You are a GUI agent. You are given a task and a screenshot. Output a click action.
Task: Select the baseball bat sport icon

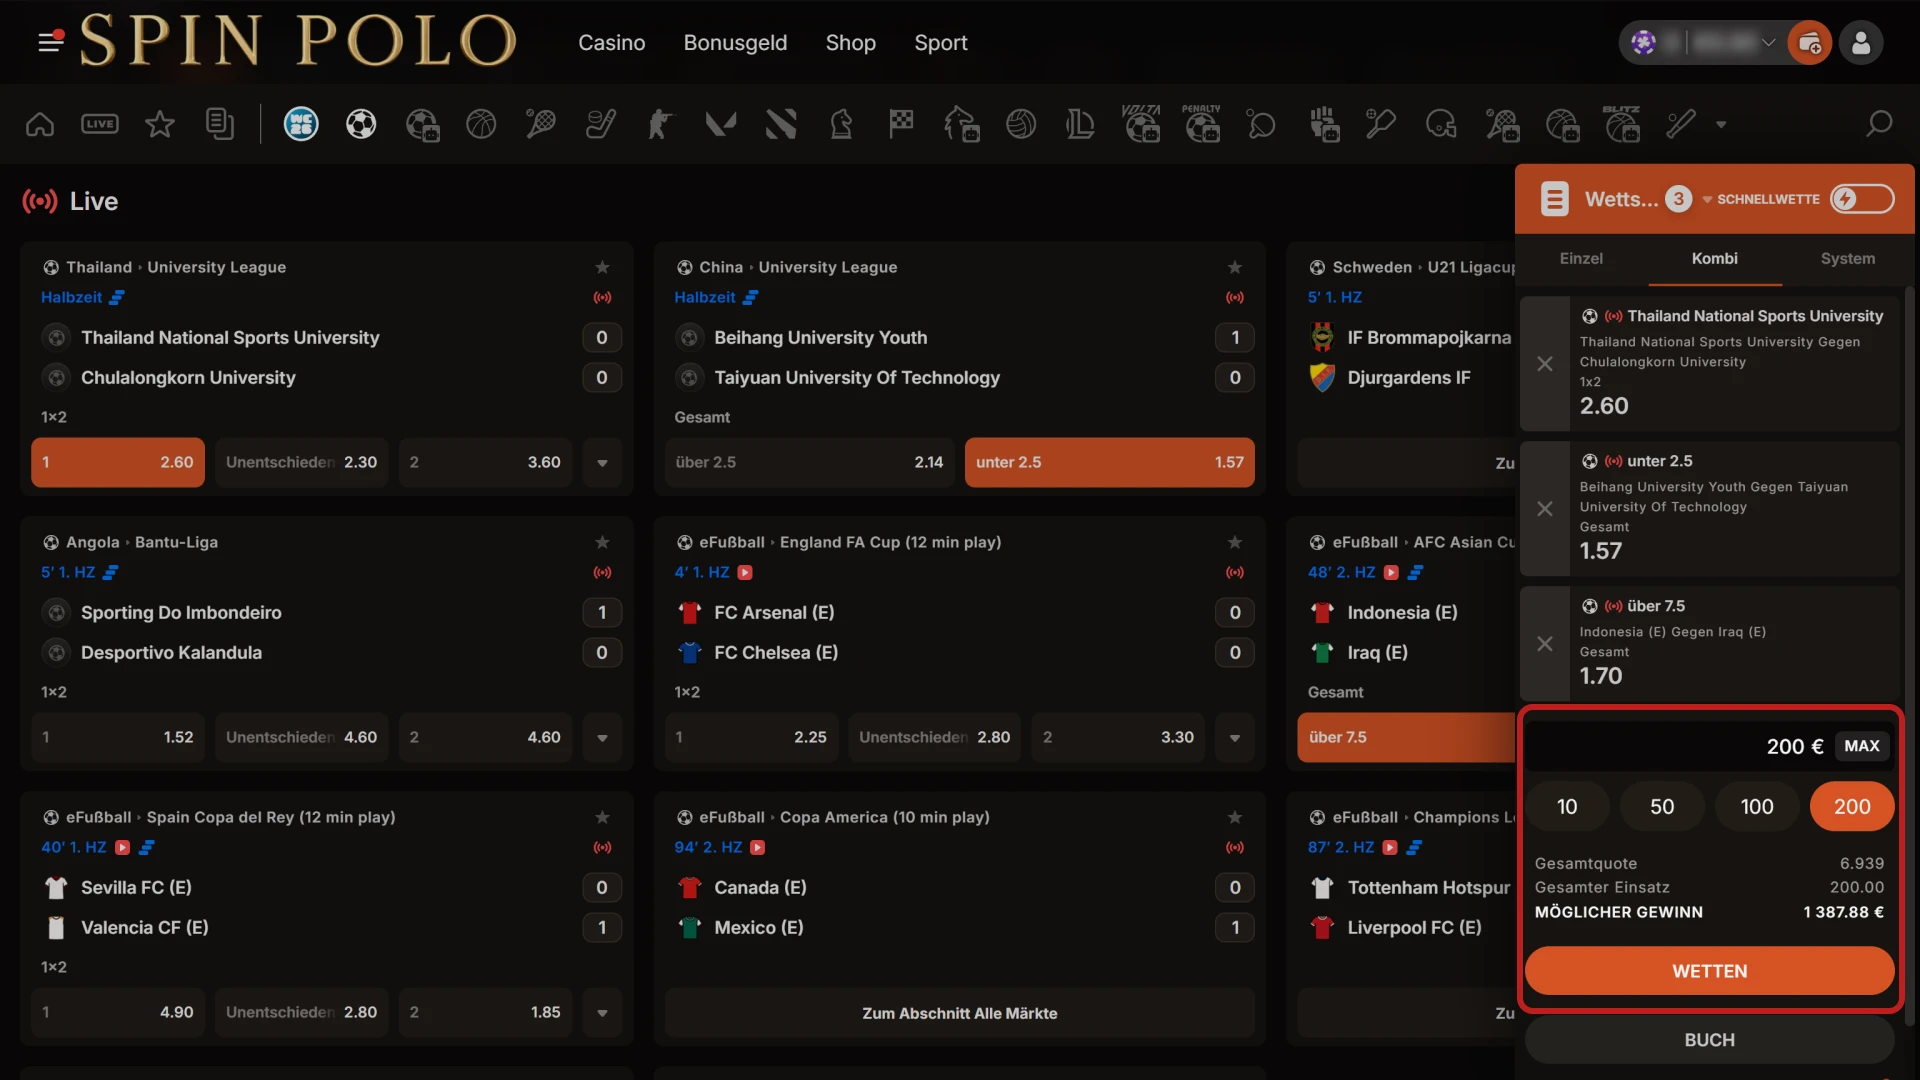[1681, 124]
